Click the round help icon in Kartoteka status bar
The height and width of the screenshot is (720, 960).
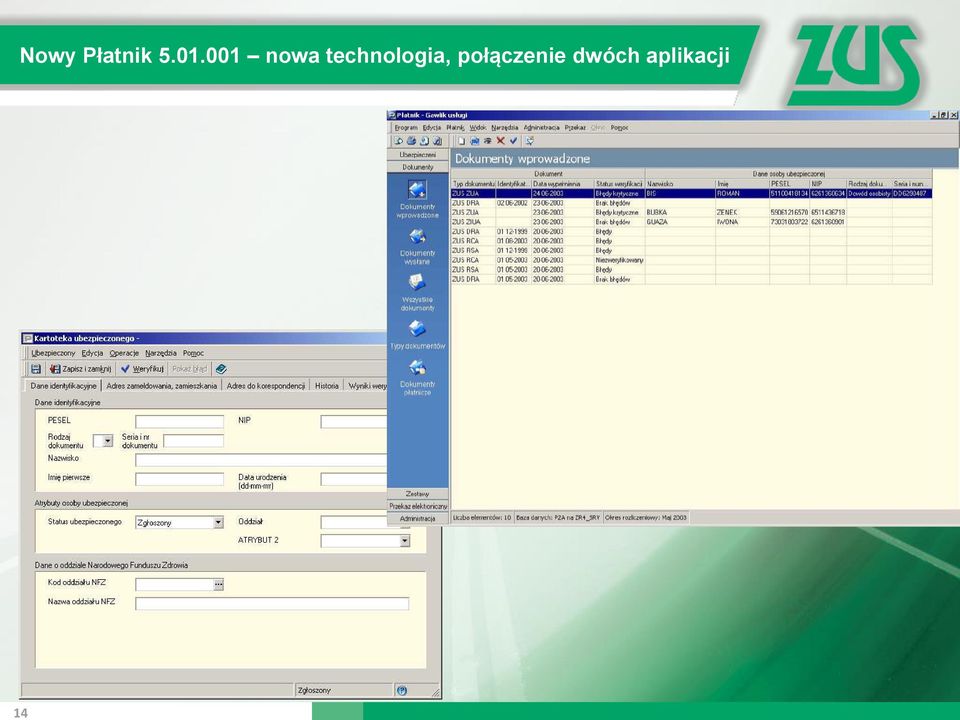click(402, 691)
